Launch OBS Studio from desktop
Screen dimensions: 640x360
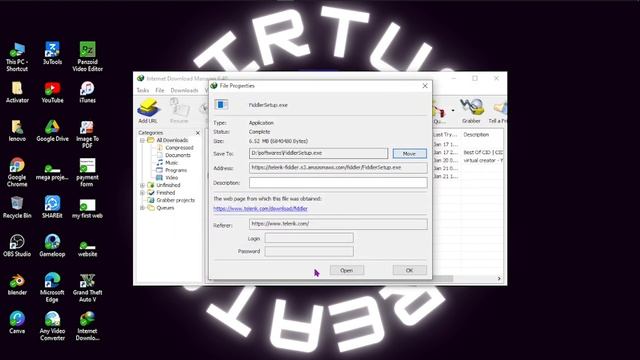coord(17,246)
